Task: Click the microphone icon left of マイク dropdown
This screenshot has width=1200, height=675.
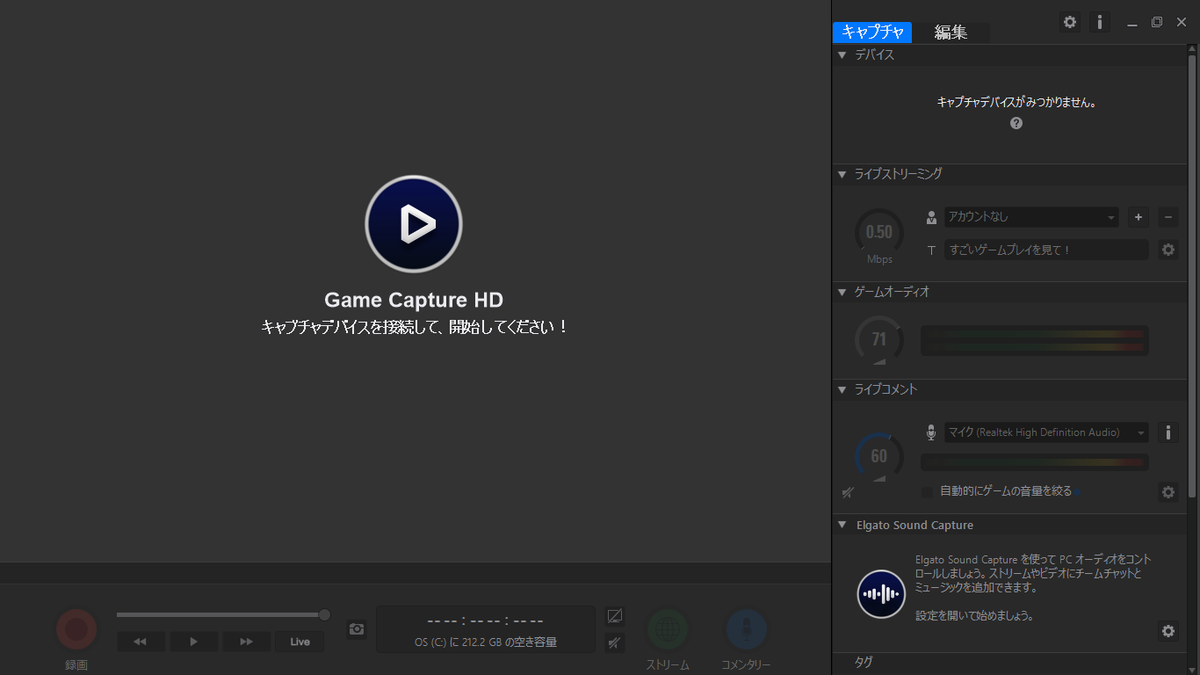Action: [931, 433]
